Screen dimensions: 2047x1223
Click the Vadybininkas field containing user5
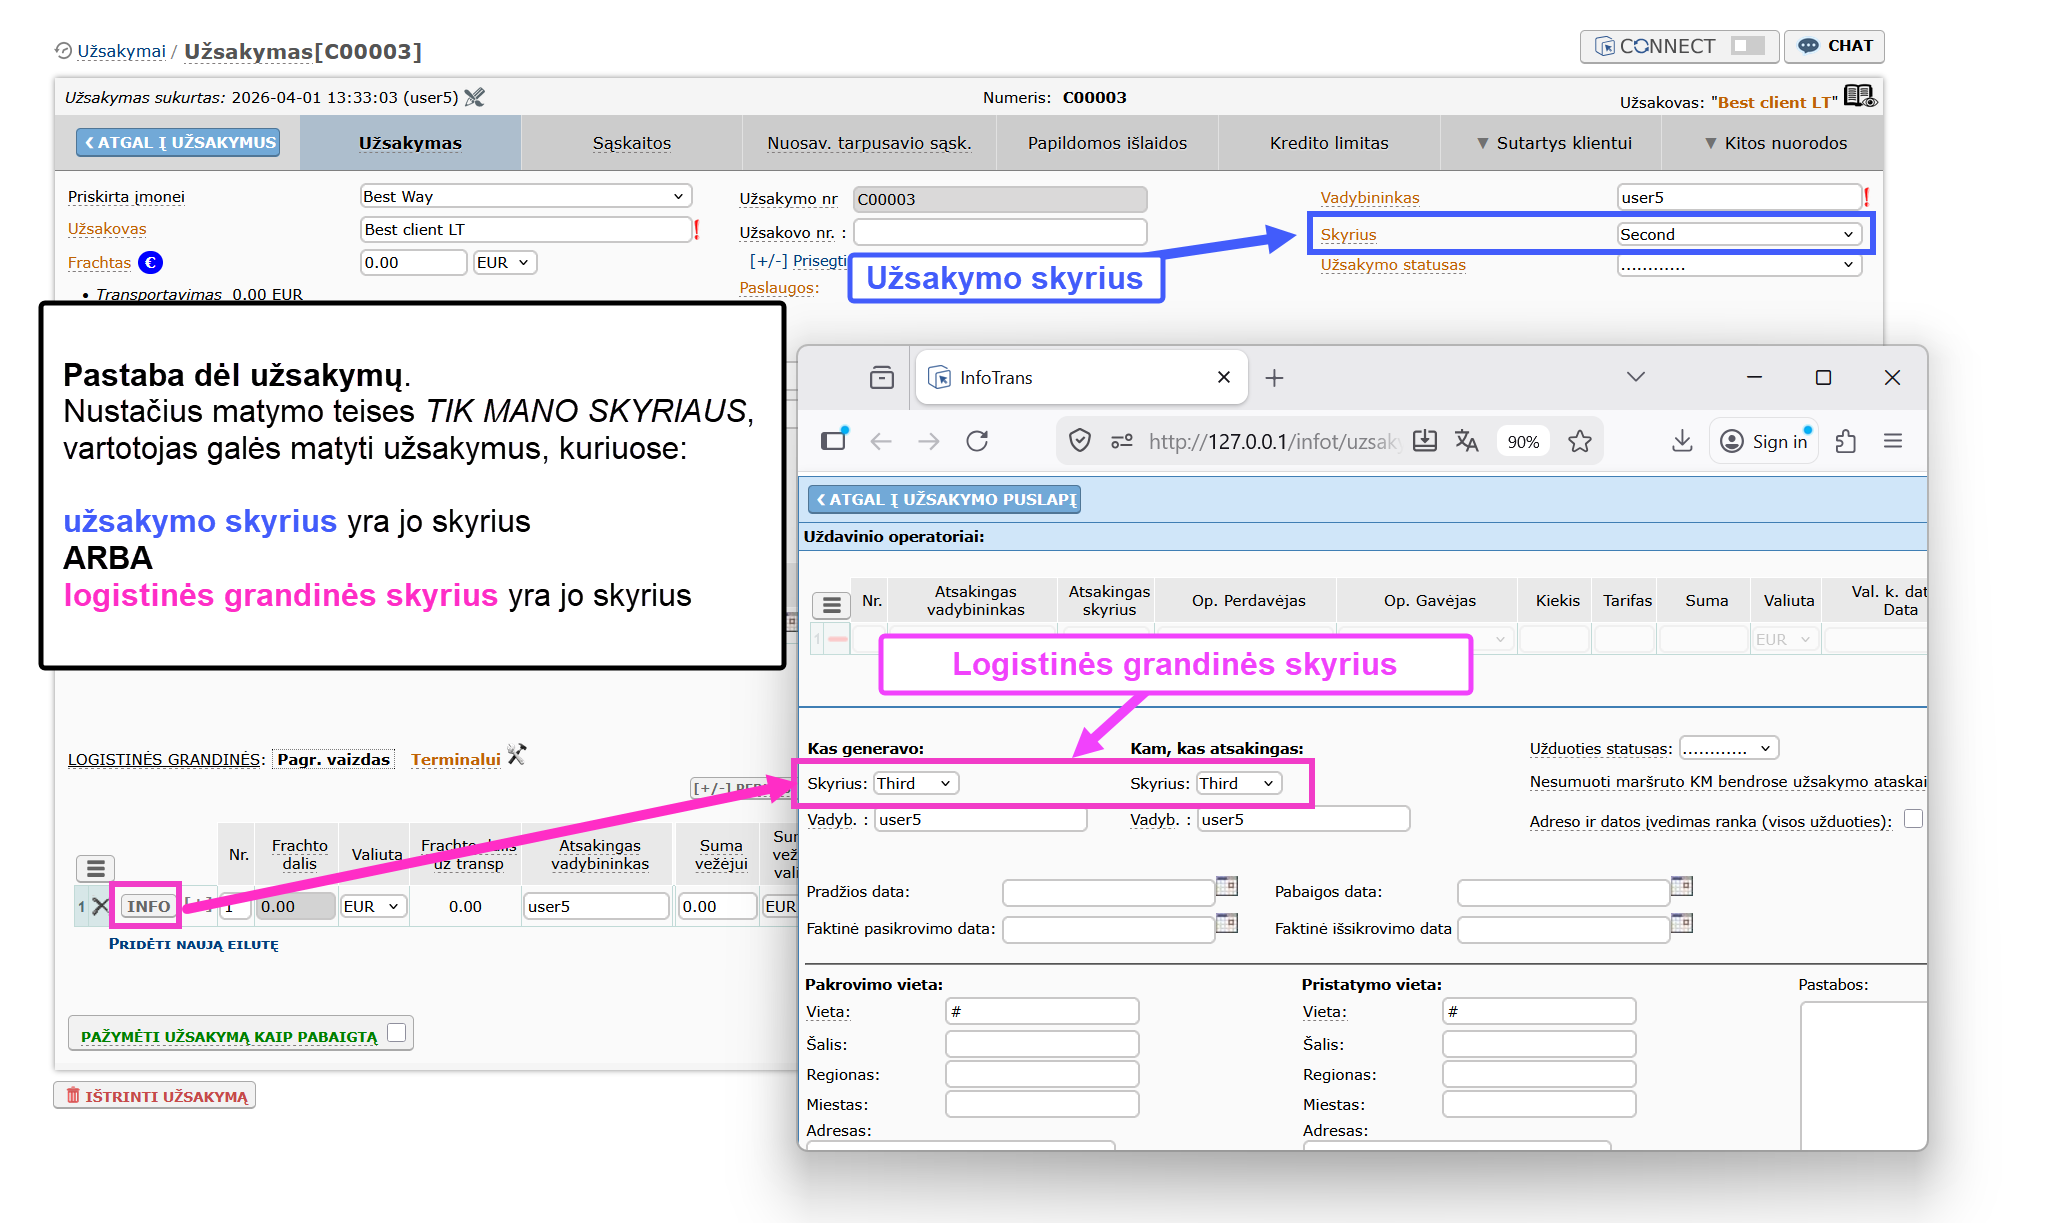tap(1739, 197)
